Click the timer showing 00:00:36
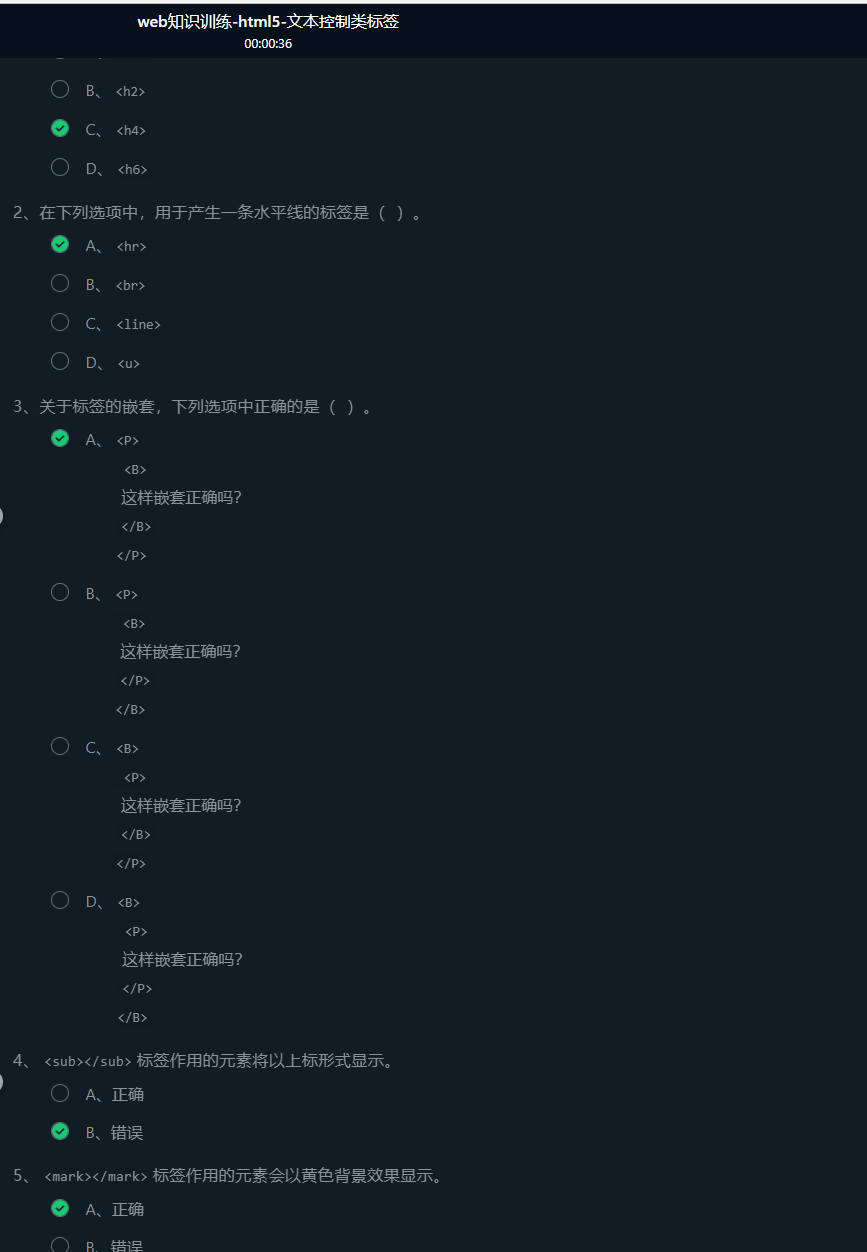 (x=268, y=43)
